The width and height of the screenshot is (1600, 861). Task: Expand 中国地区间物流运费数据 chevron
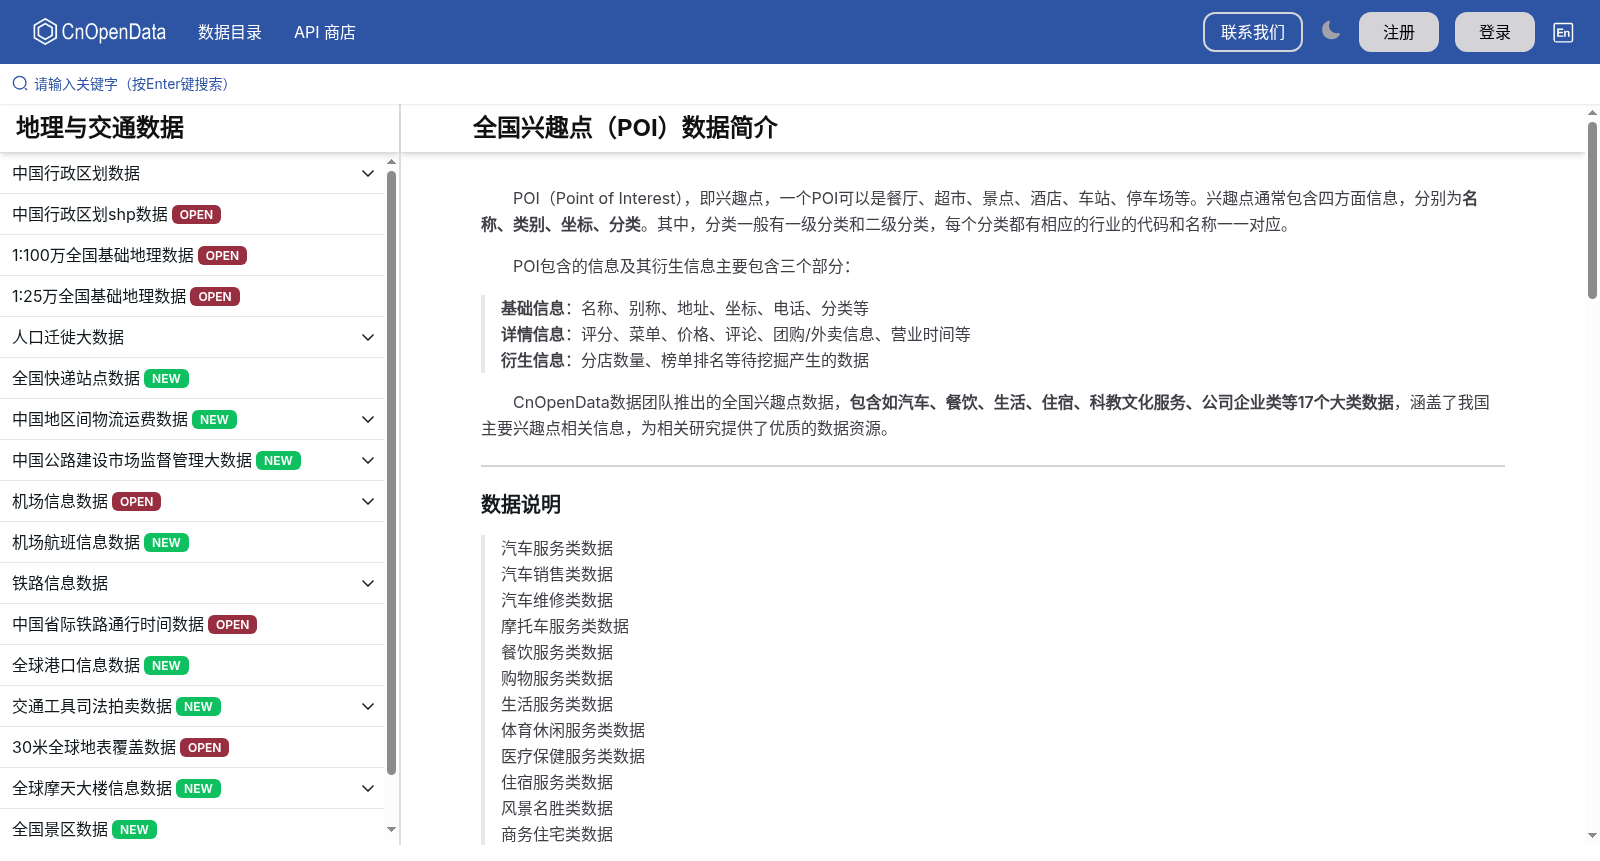(x=368, y=419)
